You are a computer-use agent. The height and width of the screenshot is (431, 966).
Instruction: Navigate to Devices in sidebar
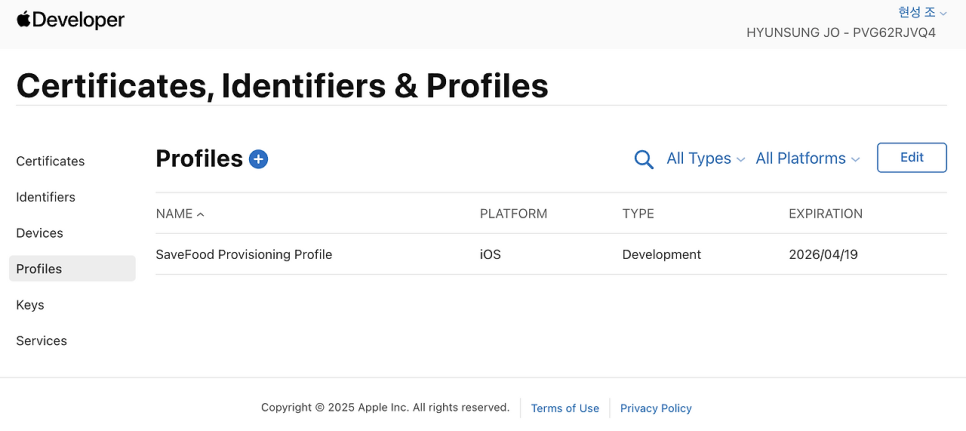(x=40, y=233)
